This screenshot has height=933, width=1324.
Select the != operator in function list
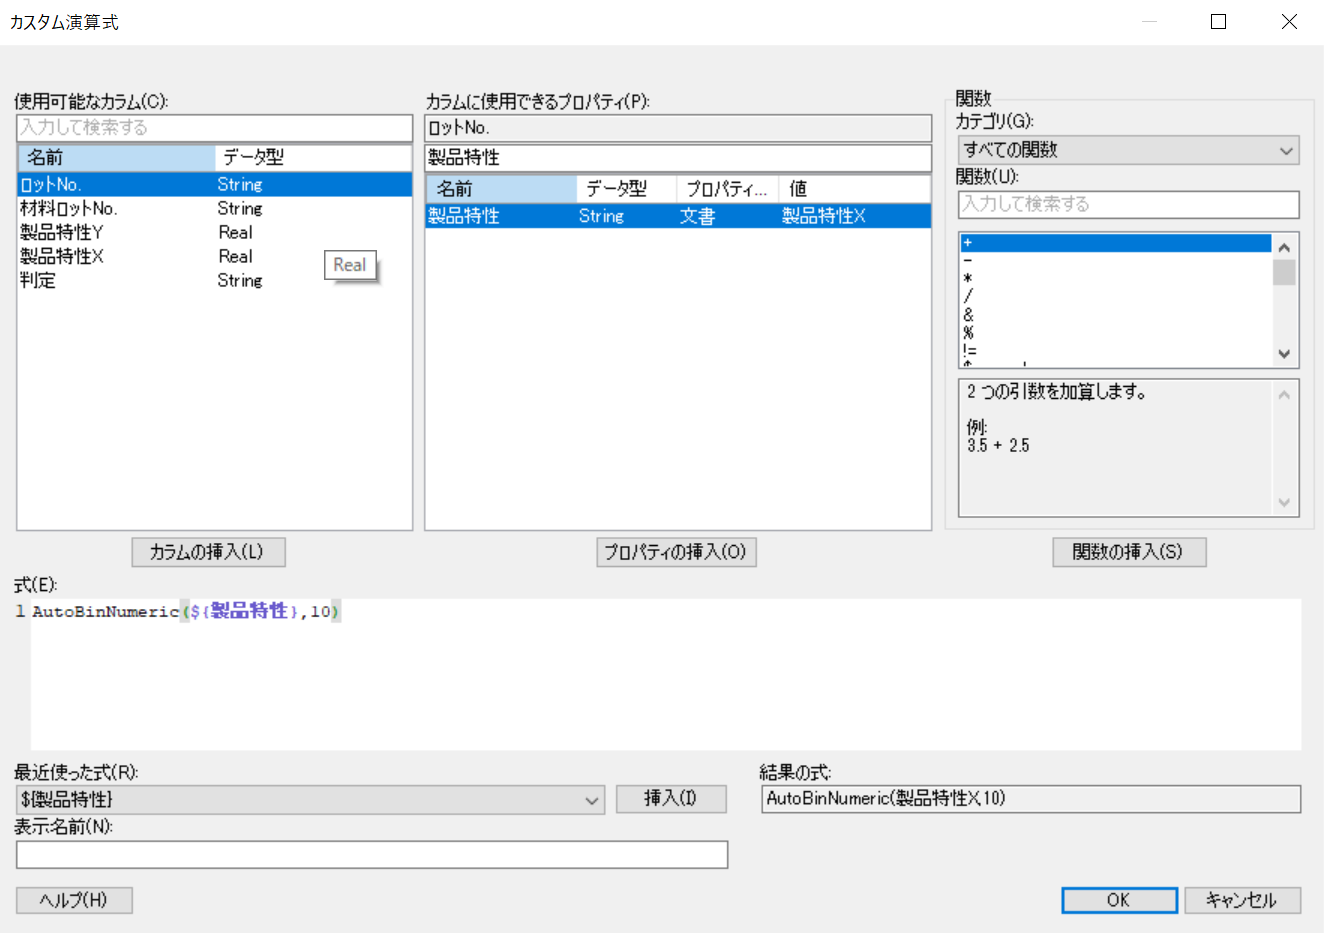click(x=1115, y=350)
